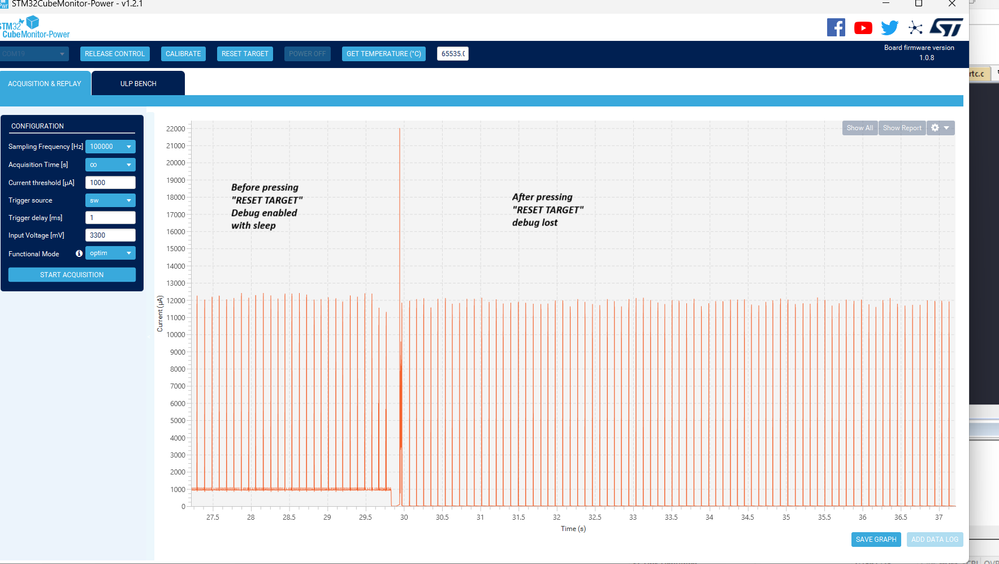This screenshot has width=999, height=564.
Task: Click the Power Off button
Action: click(307, 54)
